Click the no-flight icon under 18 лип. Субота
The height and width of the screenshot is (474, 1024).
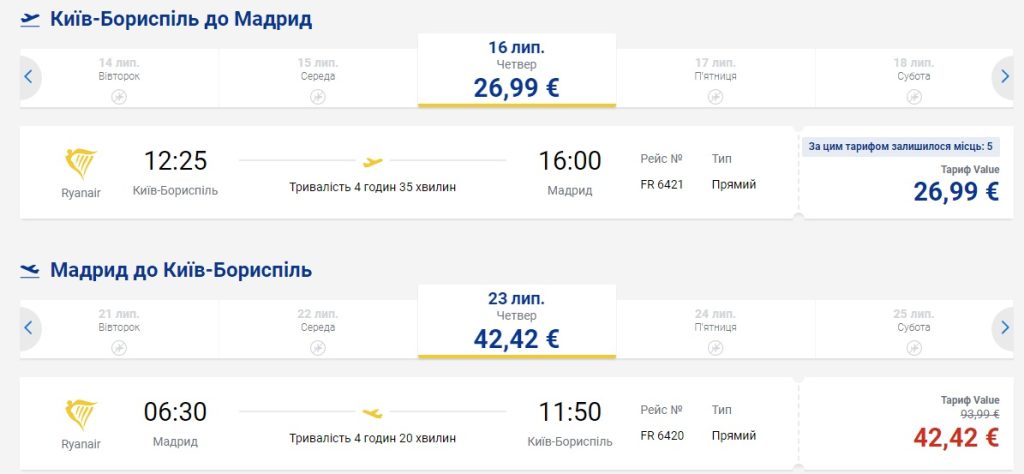913,96
